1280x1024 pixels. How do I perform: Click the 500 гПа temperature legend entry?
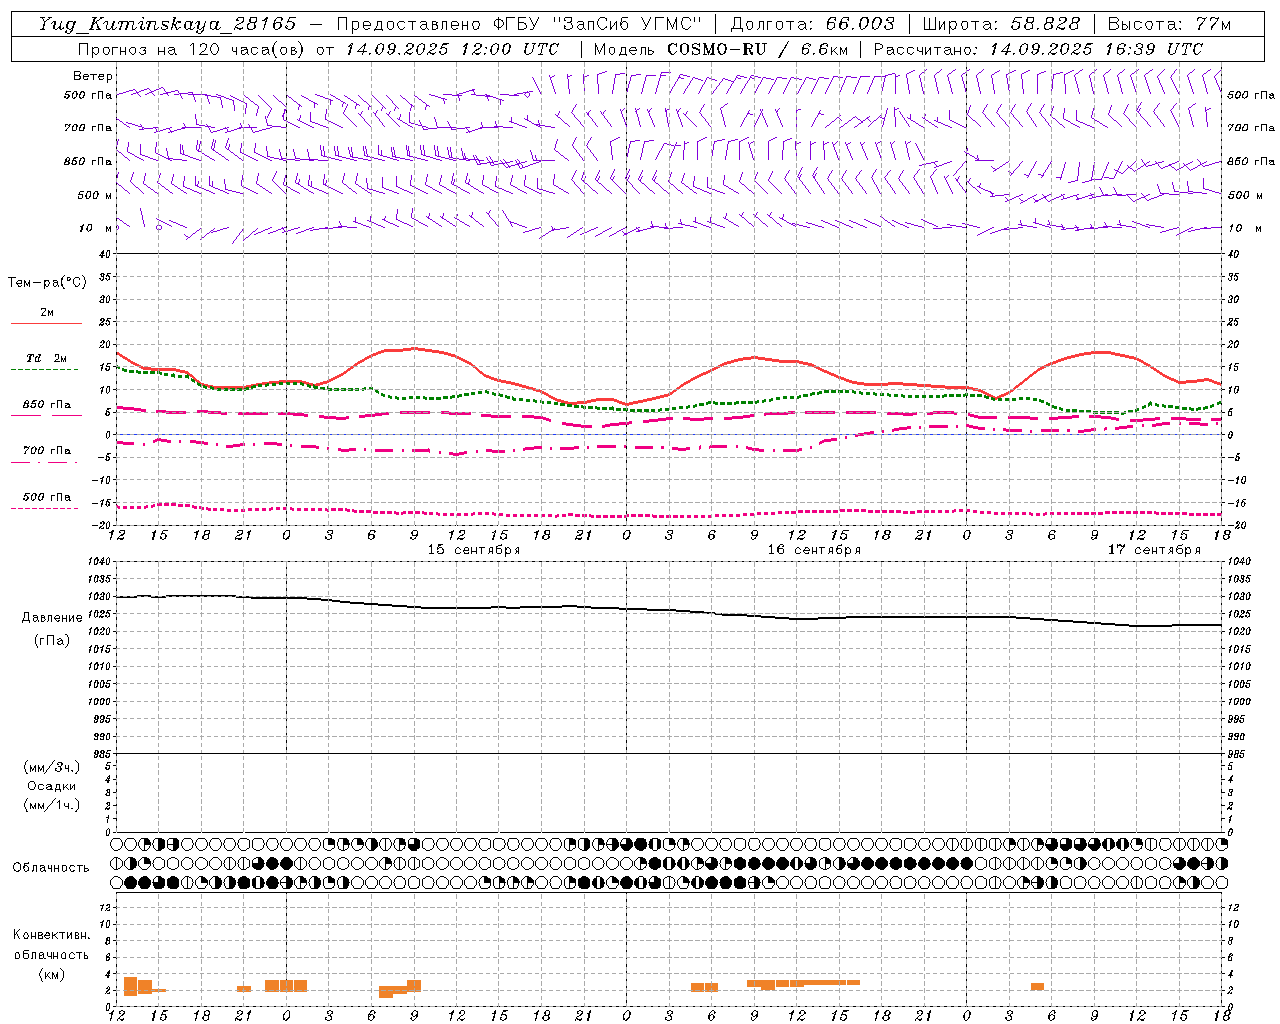(x=46, y=497)
